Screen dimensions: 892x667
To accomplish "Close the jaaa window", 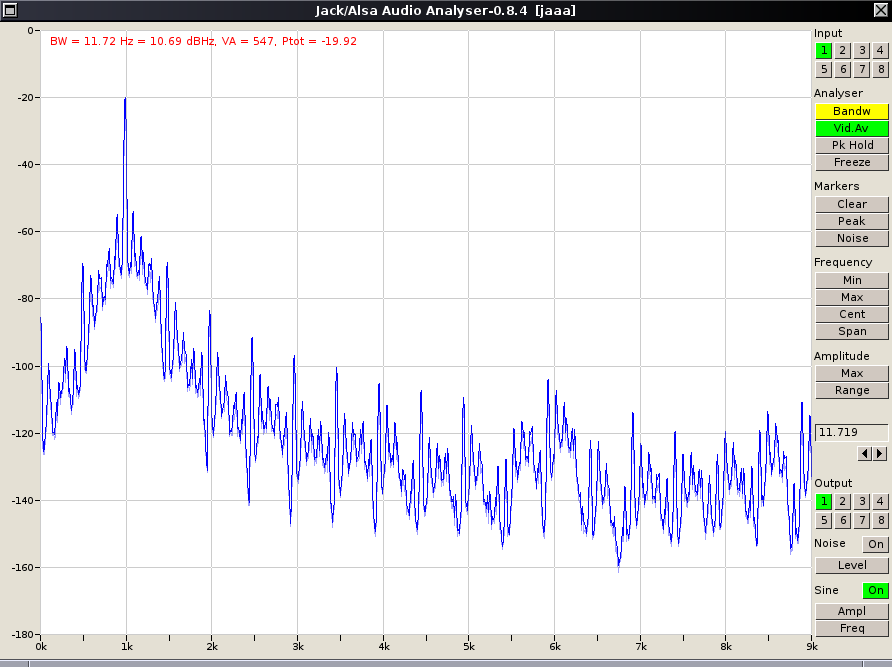I will point(881,10).
